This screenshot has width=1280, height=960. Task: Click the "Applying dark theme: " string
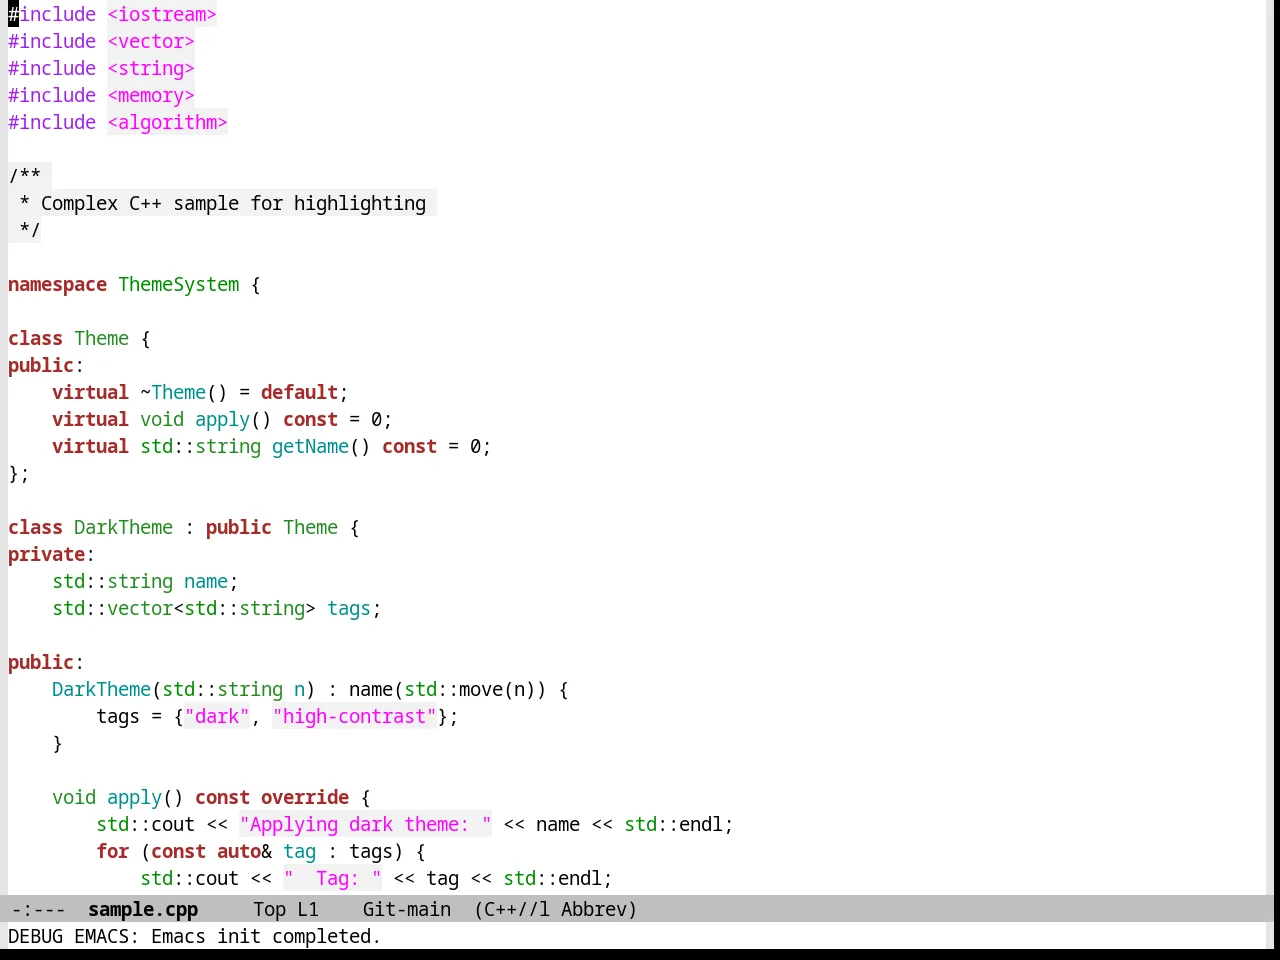coord(365,824)
